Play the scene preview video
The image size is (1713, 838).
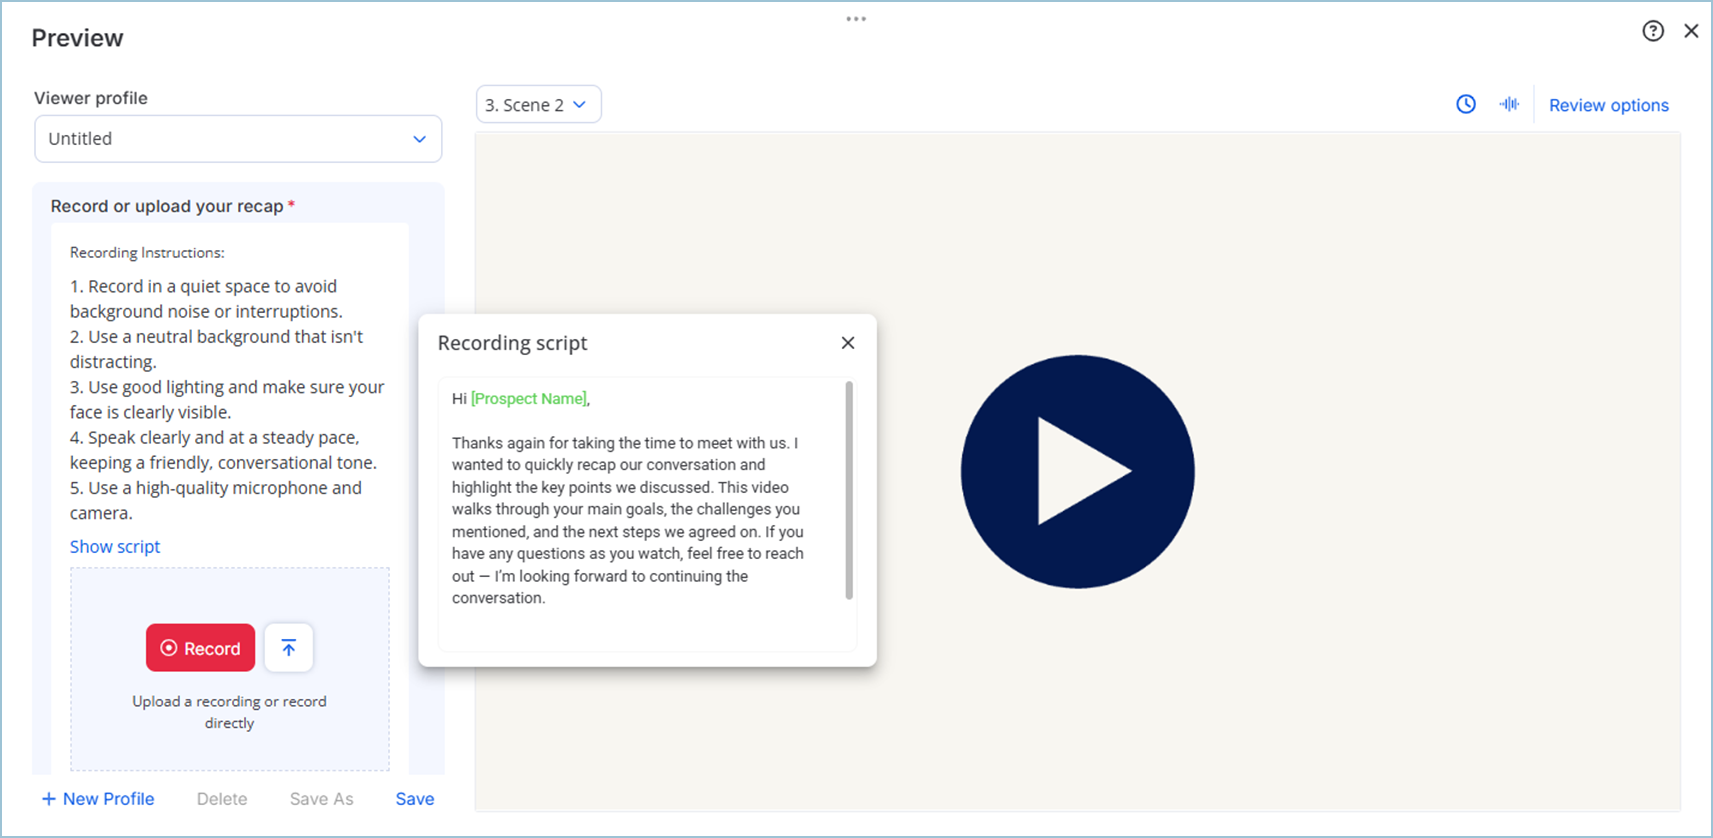1077,472
